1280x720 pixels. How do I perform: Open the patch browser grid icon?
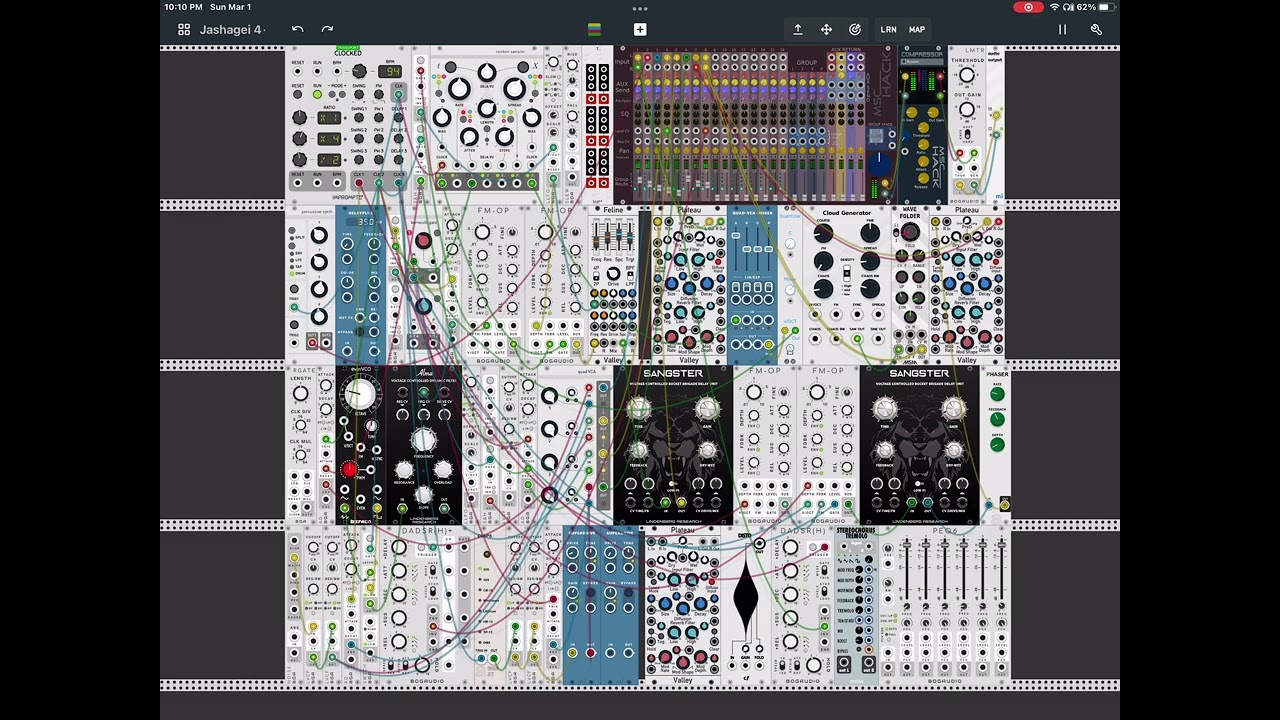184,30
